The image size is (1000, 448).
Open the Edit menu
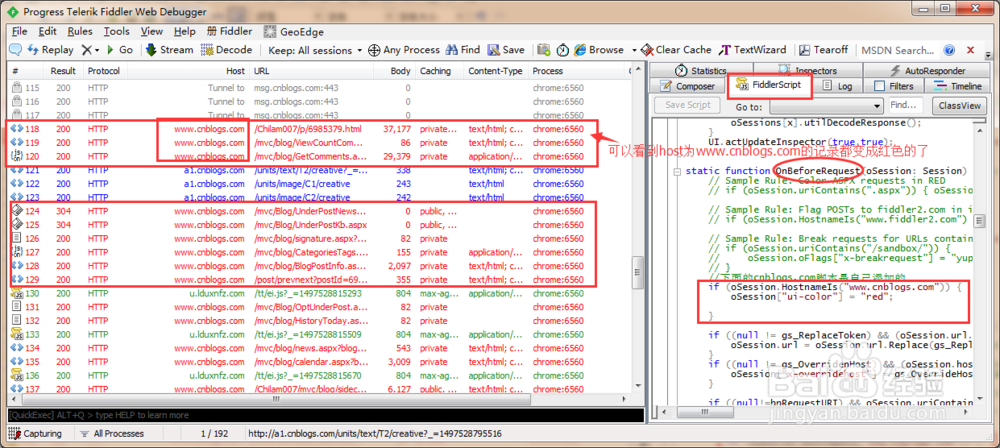click(x=47, y=31)
